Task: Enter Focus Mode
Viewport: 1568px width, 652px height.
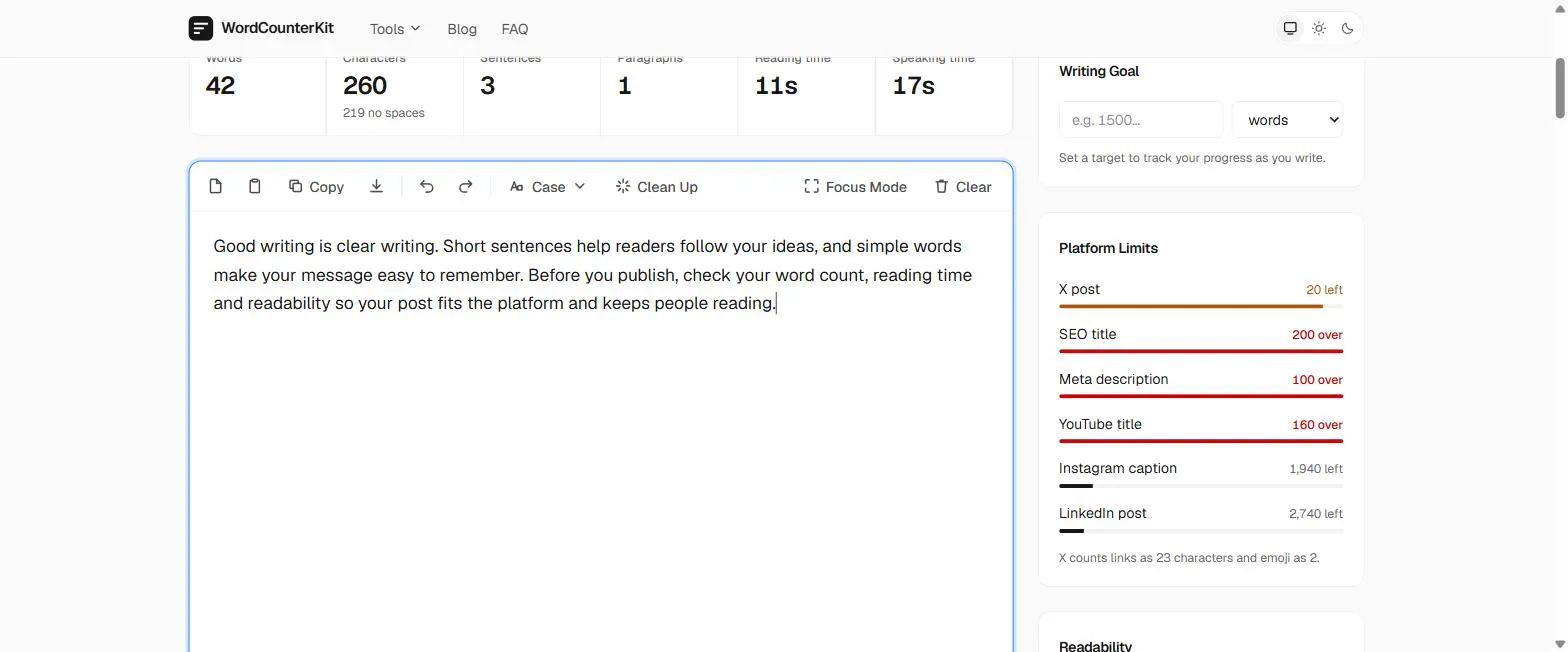Action: coord(856,186)
